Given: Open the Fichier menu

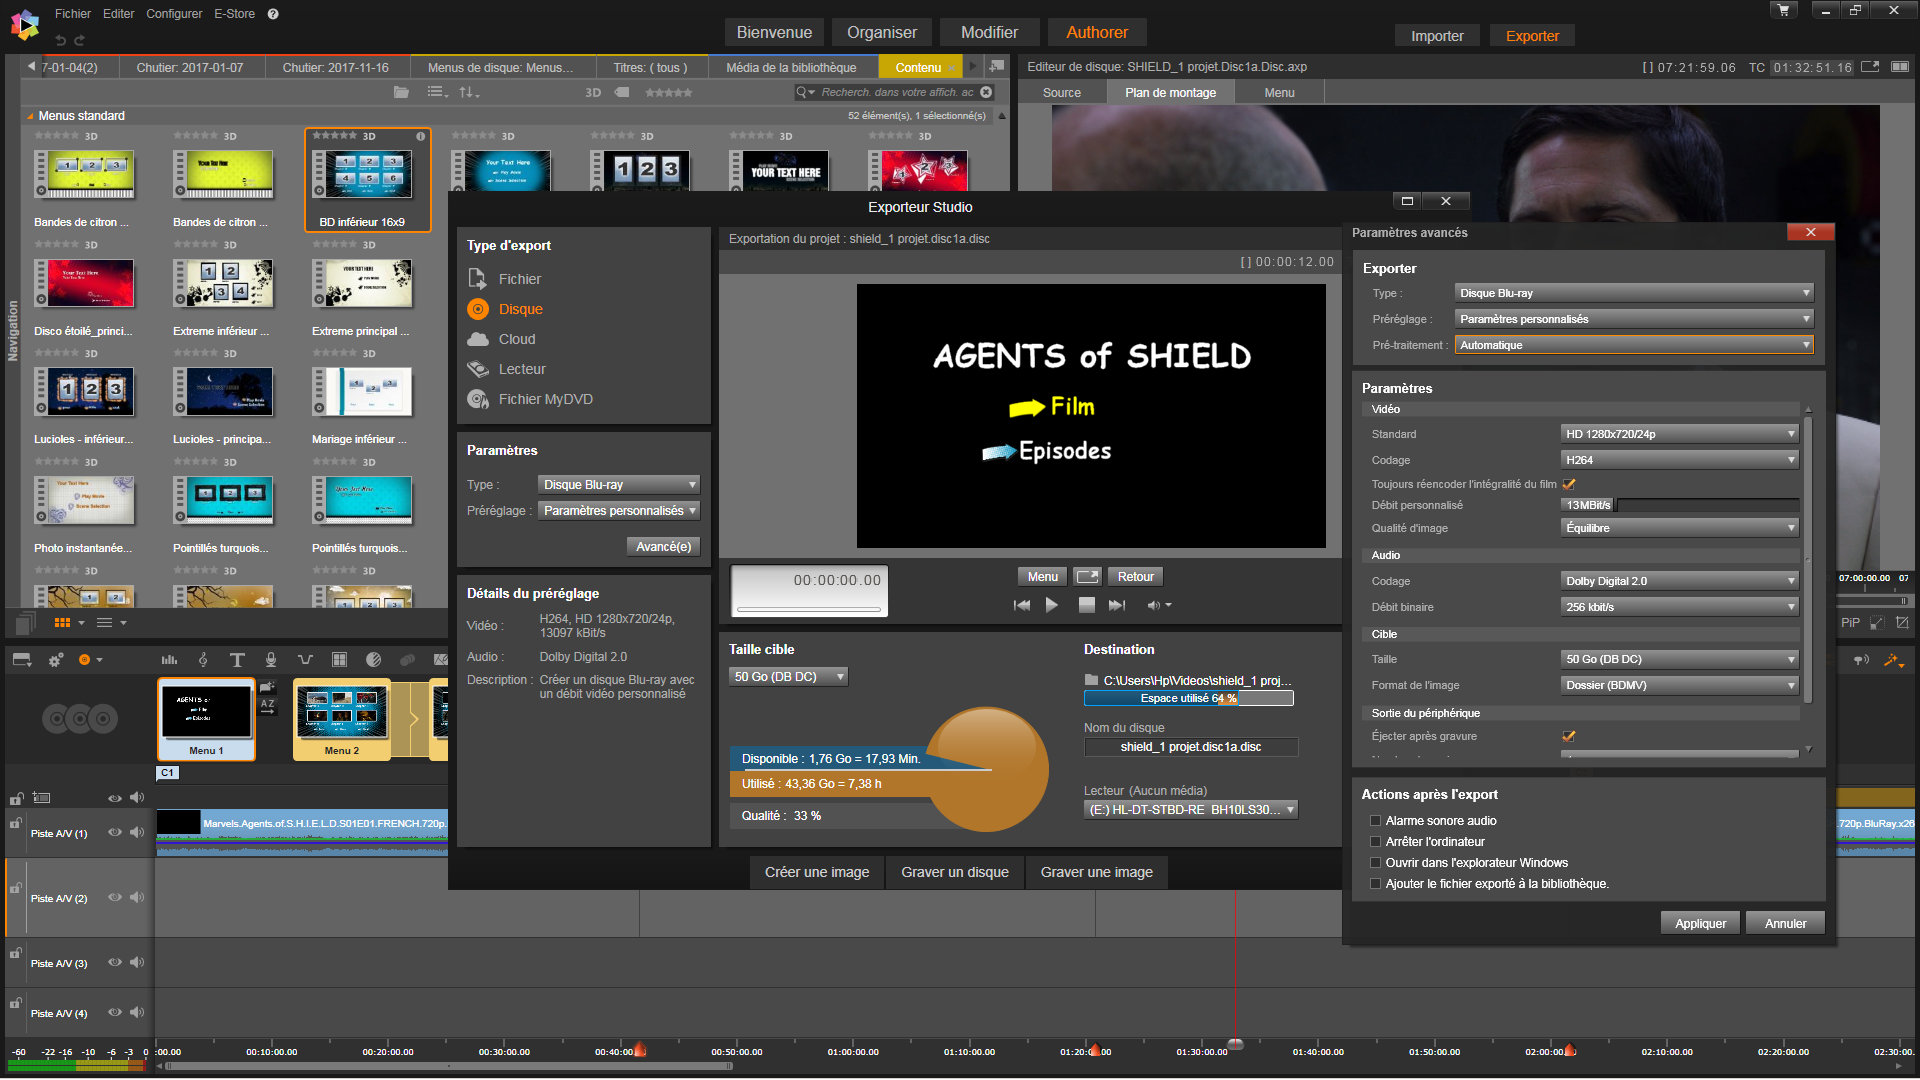Looking at the screenshot, I should 72,14.
